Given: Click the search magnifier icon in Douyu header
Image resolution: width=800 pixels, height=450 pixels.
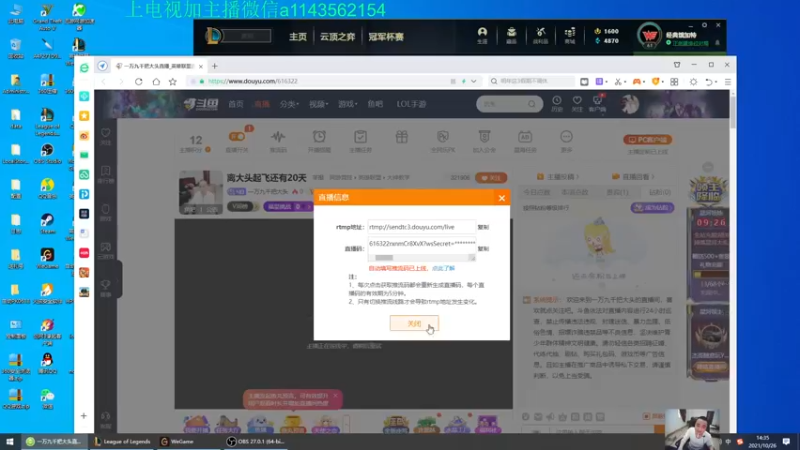Looking at the screenshot, I should pyautogui.click(x=532, y=104).
